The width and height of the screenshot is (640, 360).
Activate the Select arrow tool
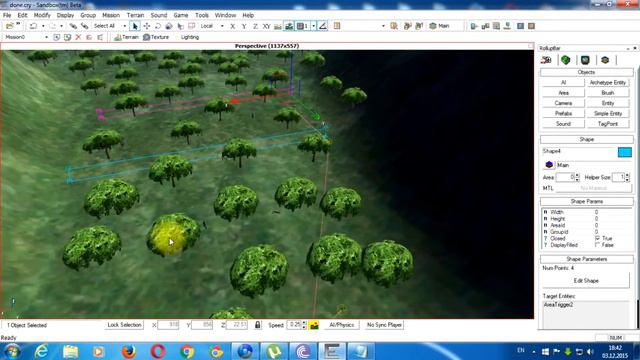click(135, 26)
